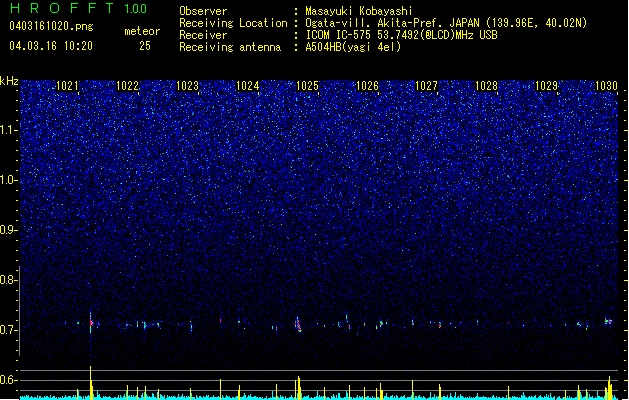Click the 1028 time axis label
Viewport: 629px width, 400px height.
[x=487, y=86]
